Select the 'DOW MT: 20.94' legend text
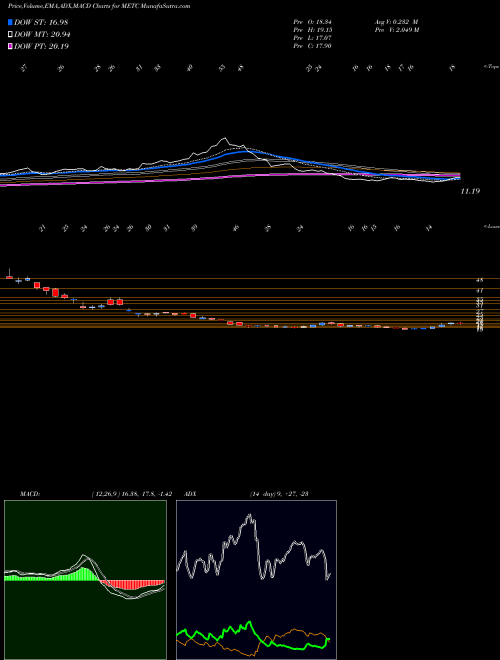 coord(42,35)
